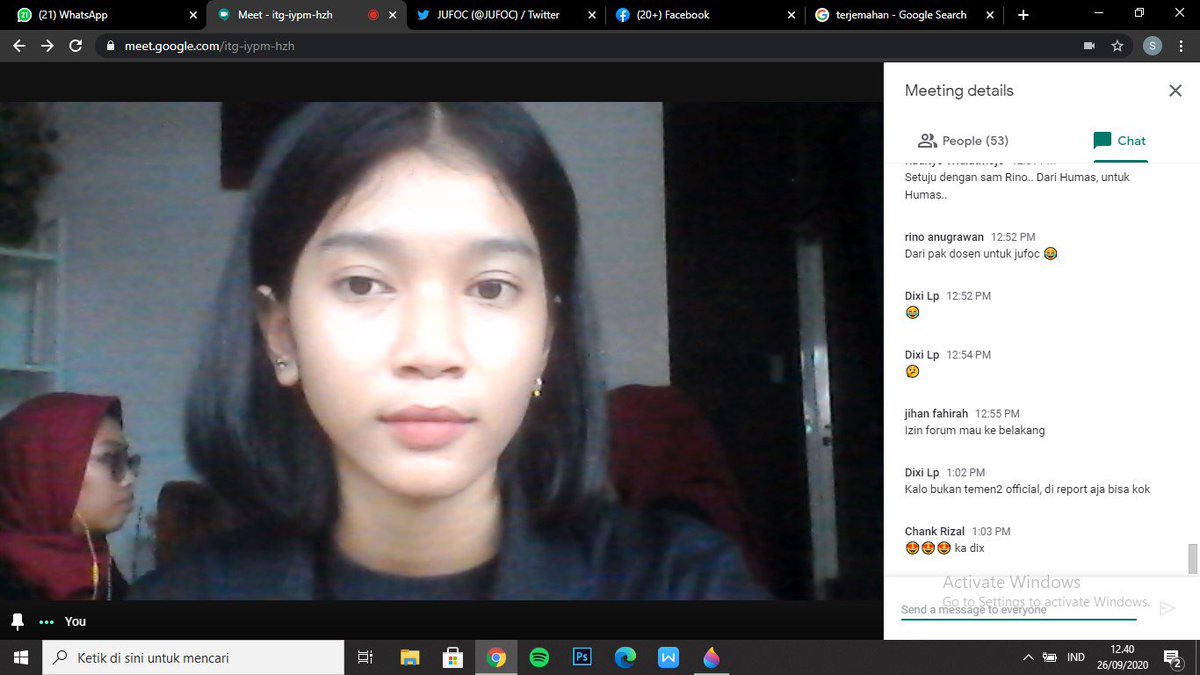The width and height of the screenshot is (1200, 675).
Task: Show hidden system tray icons
Action: point(1028,658)
